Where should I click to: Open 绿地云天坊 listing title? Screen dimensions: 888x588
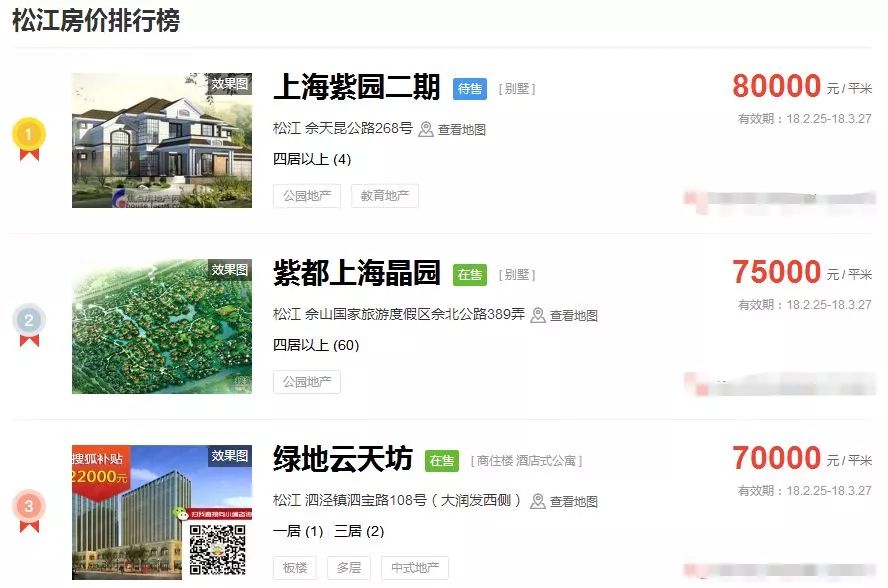point(343,459)
